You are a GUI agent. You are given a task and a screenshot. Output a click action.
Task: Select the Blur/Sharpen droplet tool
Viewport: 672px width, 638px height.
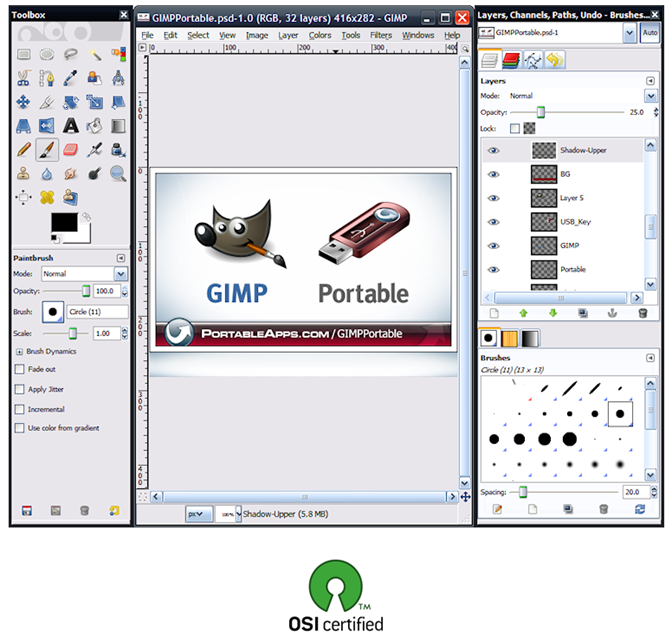click(x=47, y=174)
